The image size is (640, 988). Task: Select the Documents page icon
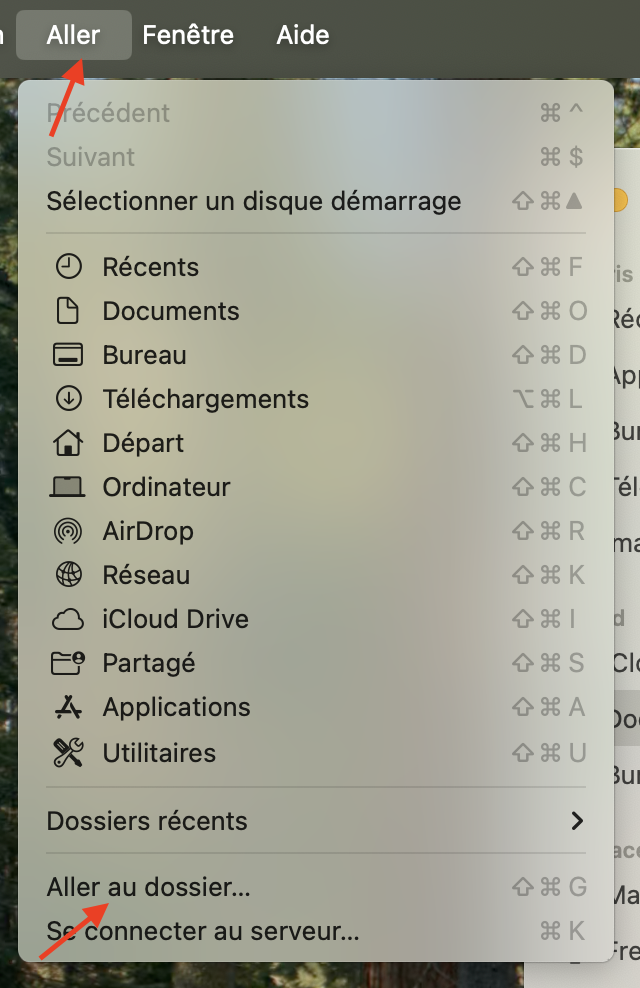click(68, 311)
